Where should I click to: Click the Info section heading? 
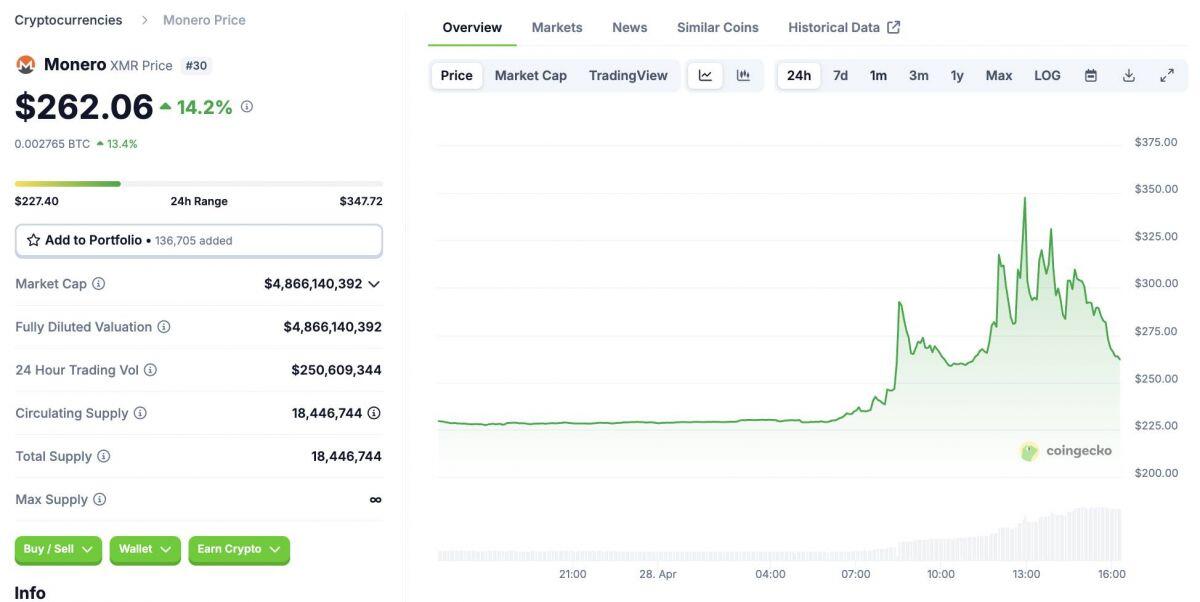(30, 592)
